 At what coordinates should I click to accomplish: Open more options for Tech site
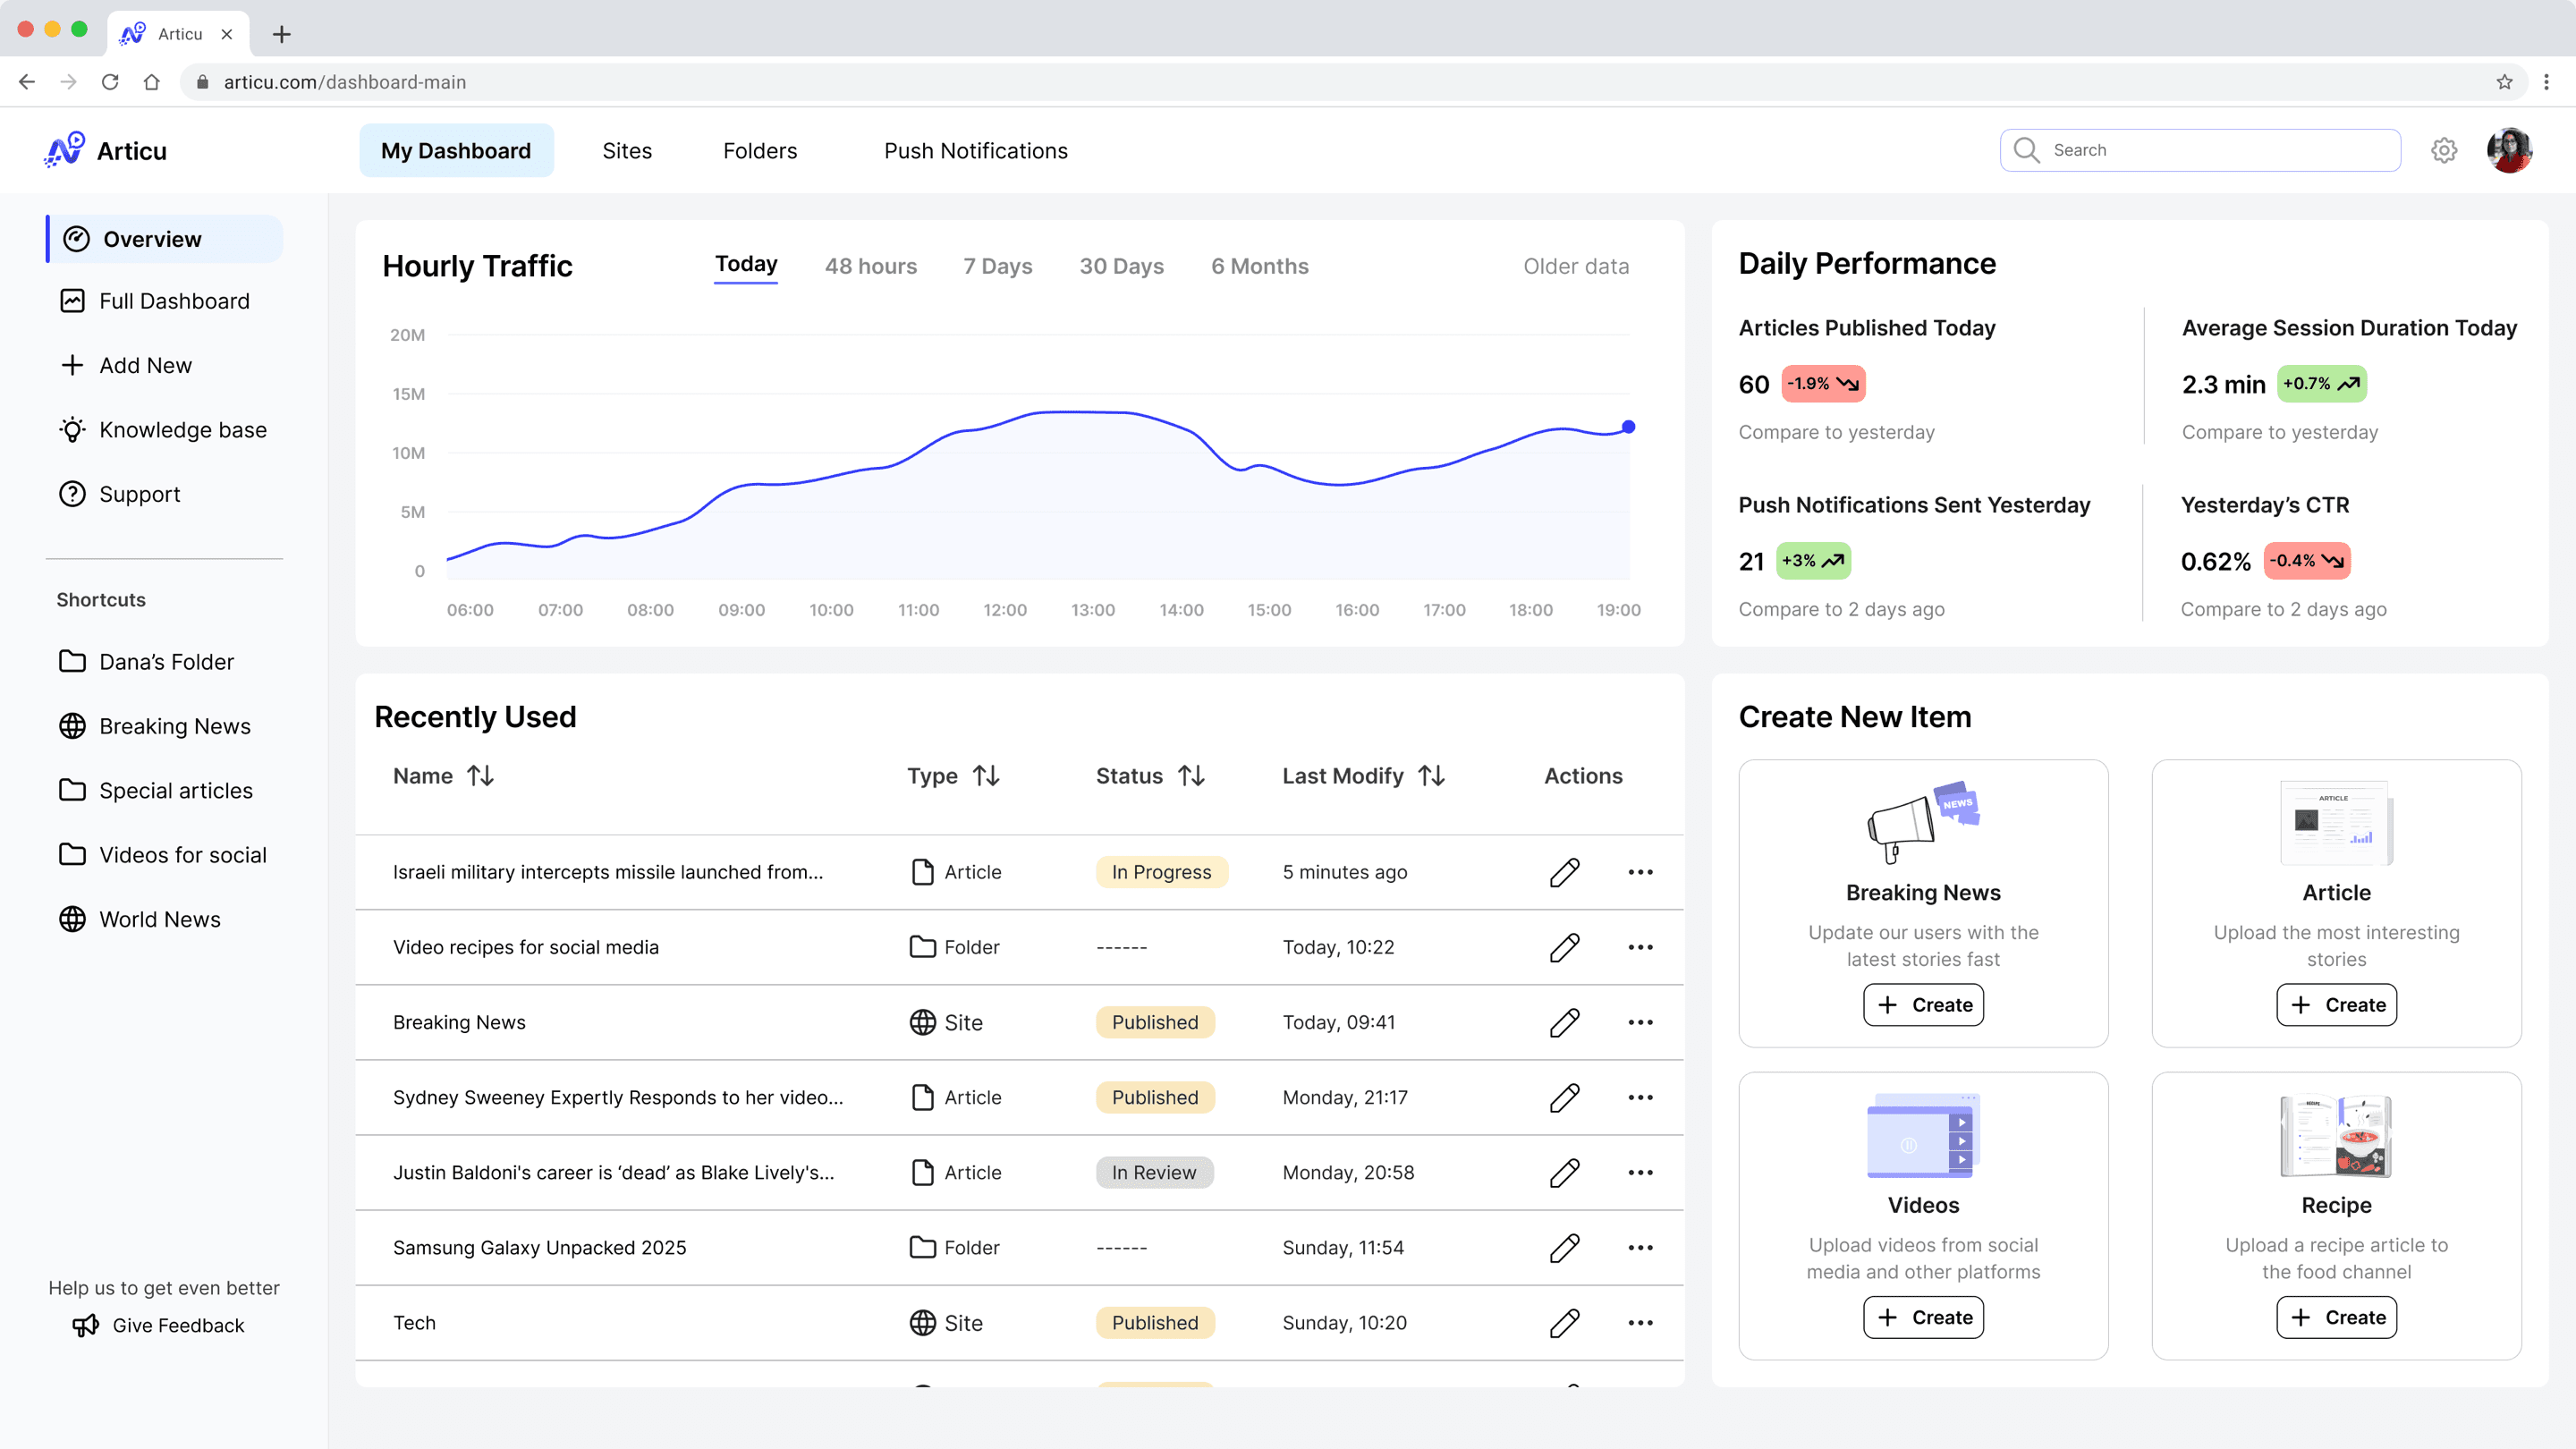1640,1322
